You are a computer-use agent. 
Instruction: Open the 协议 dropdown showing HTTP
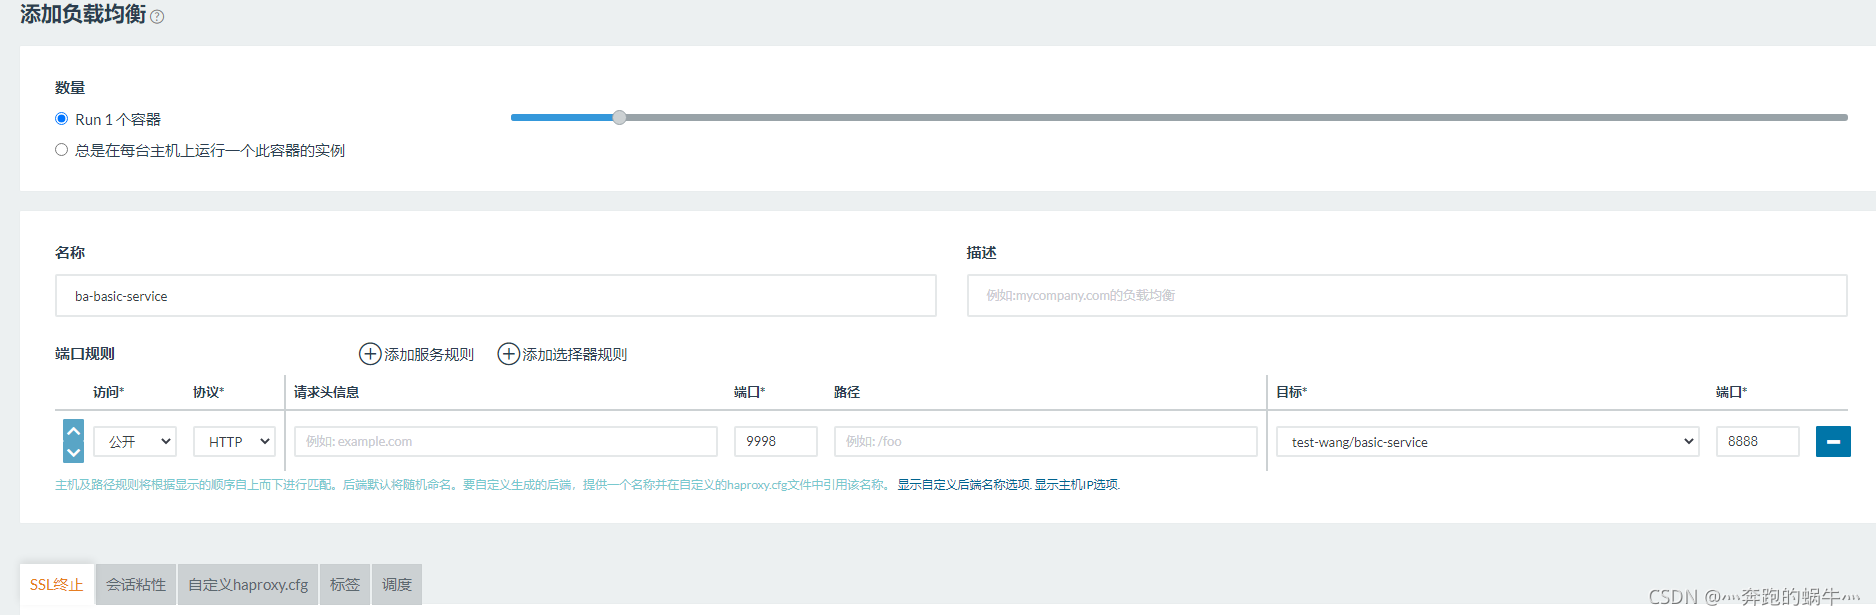click(x=235, y=441)
